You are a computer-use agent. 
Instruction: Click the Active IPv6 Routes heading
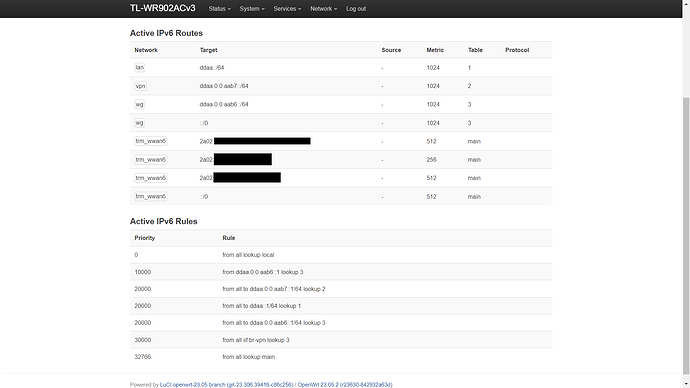pos(166,33)
